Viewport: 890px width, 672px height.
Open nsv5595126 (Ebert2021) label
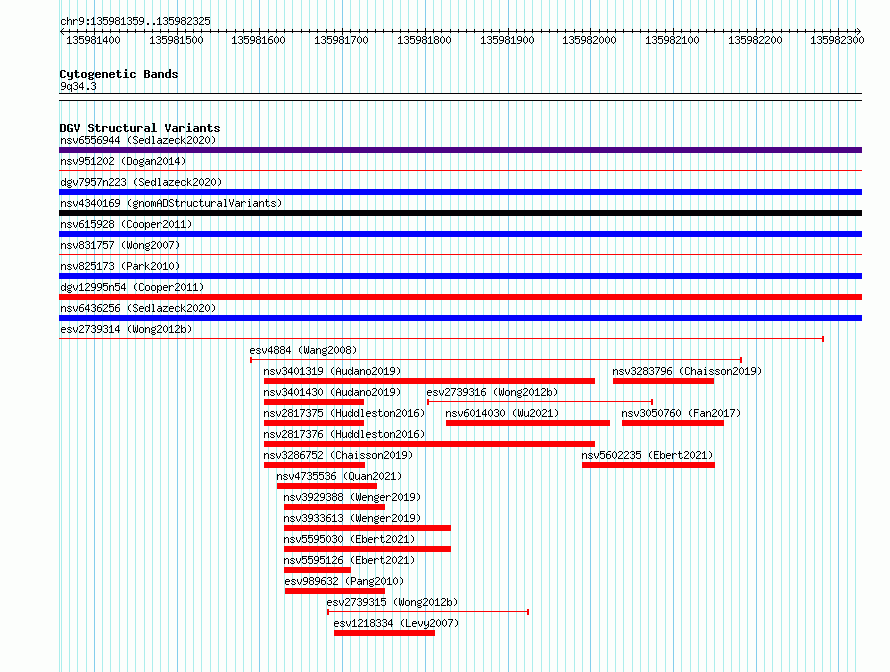click(x=349, y=560)
